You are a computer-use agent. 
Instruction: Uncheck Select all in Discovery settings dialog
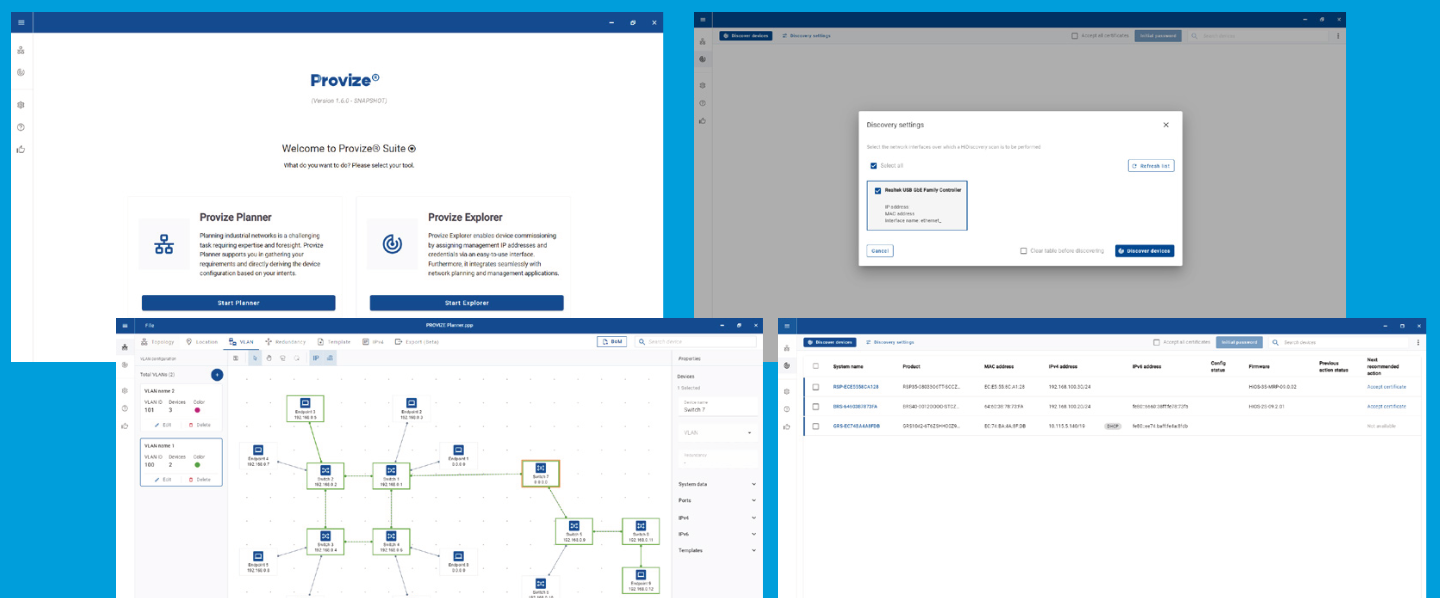pyautogui.click(x=873, y=166)
